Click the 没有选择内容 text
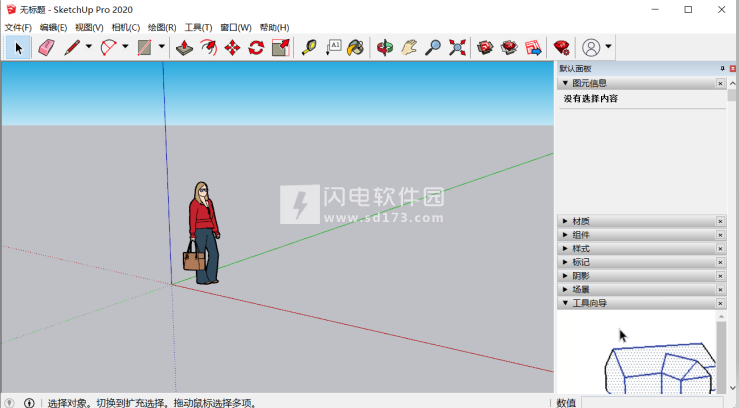 591,98
